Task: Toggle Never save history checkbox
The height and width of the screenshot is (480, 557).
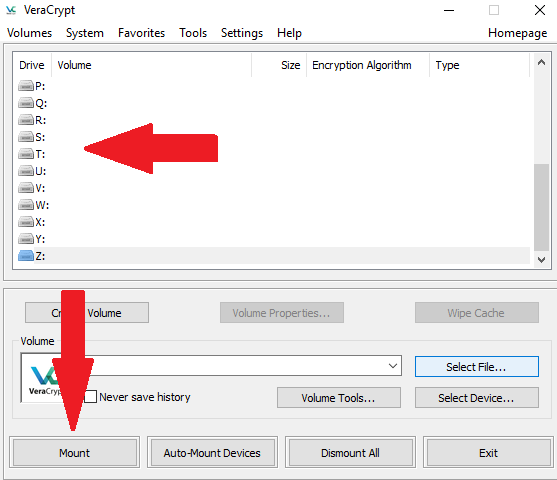Action: point(90,397)
